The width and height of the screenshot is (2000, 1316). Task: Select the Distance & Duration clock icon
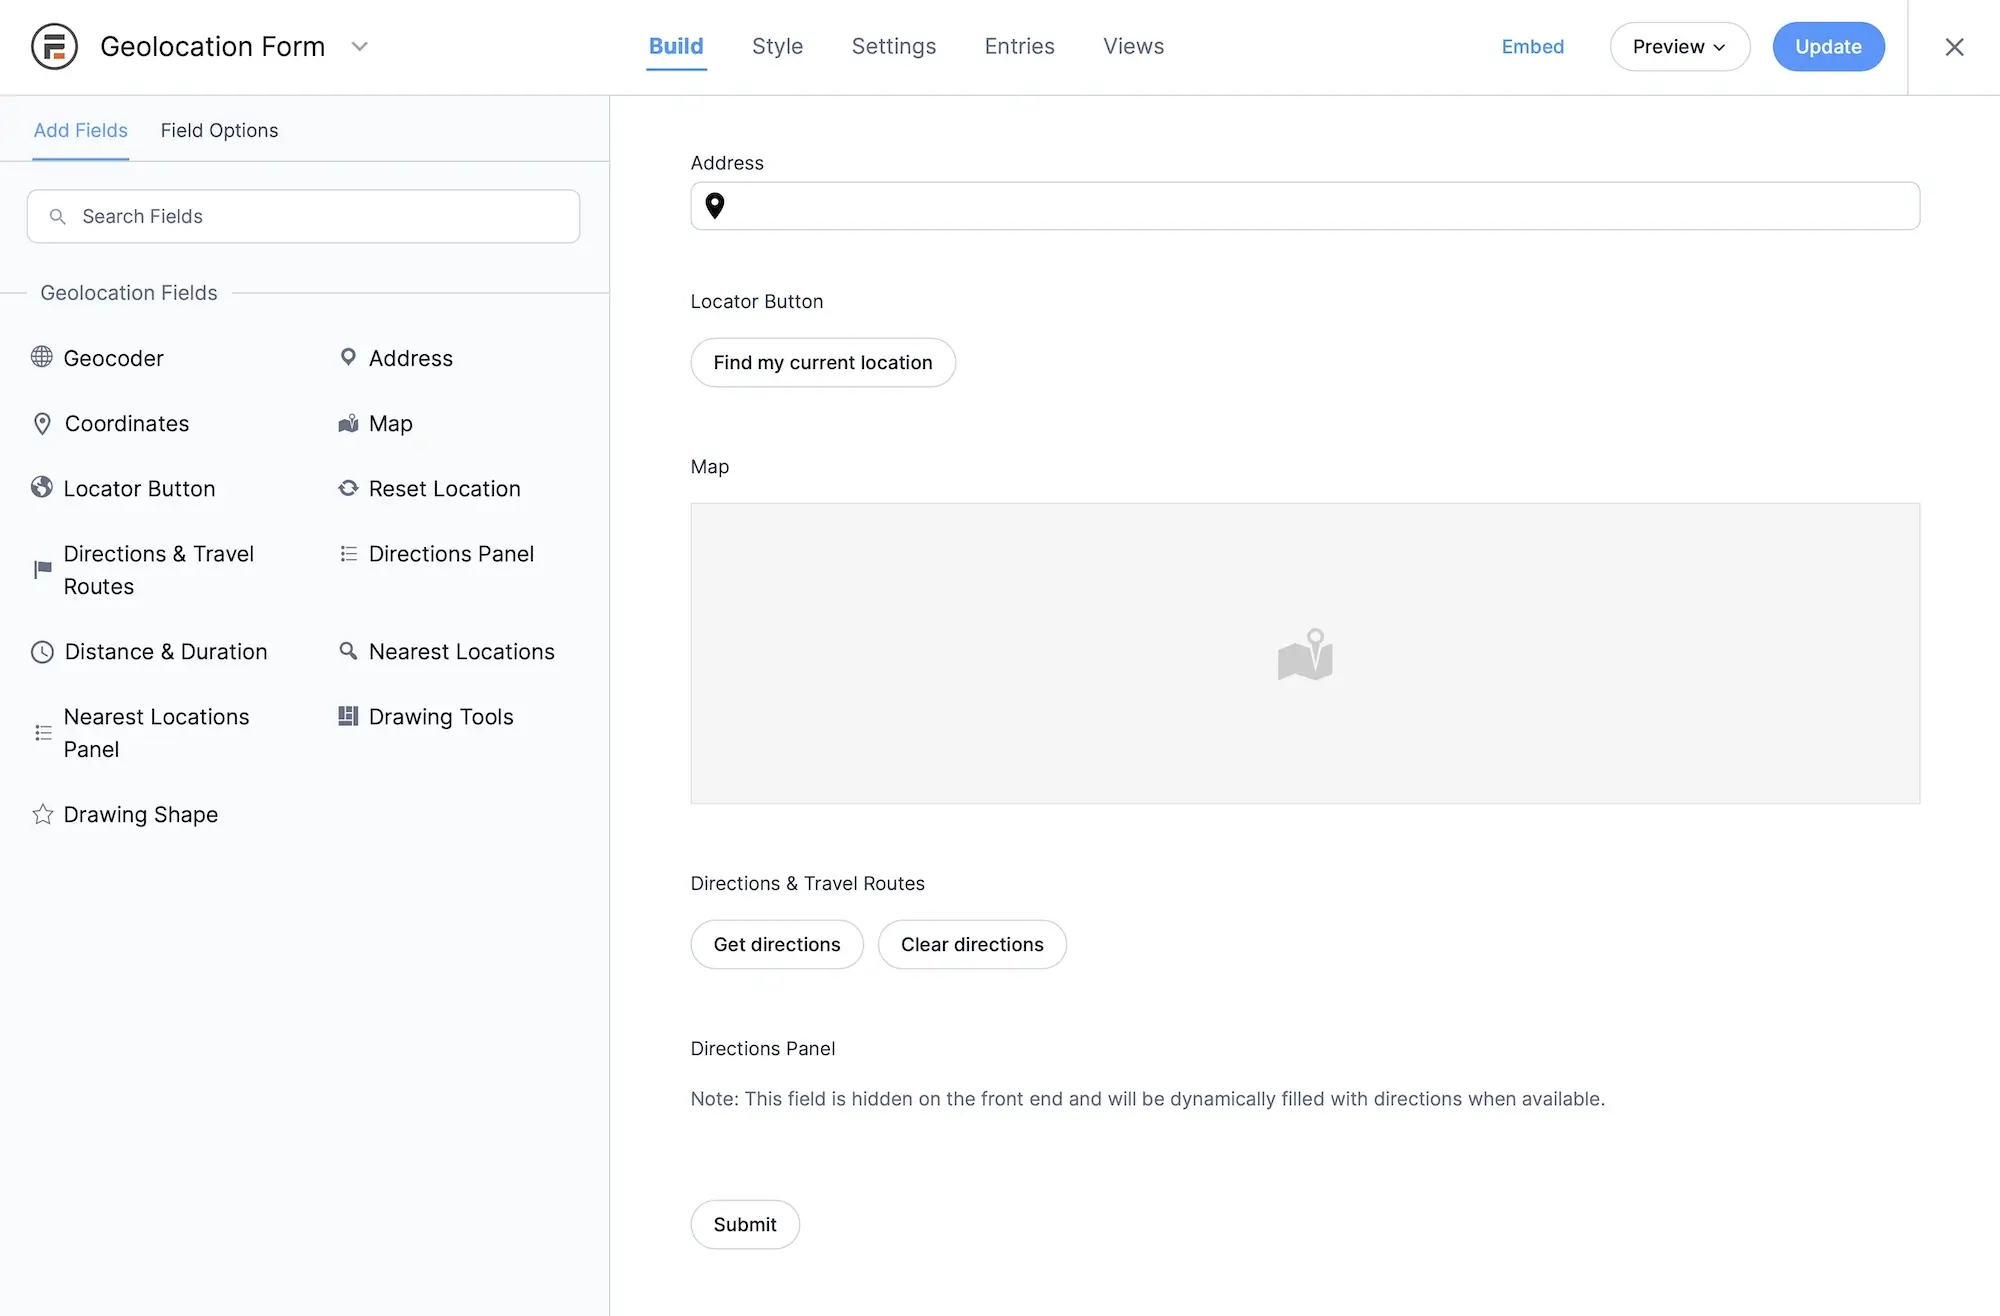41,651
